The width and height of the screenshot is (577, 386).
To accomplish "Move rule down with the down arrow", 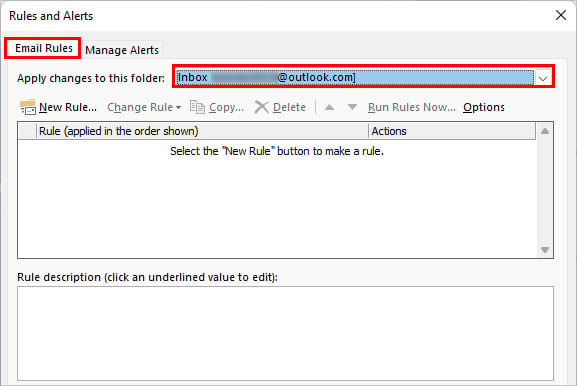I will coord(352,107).
